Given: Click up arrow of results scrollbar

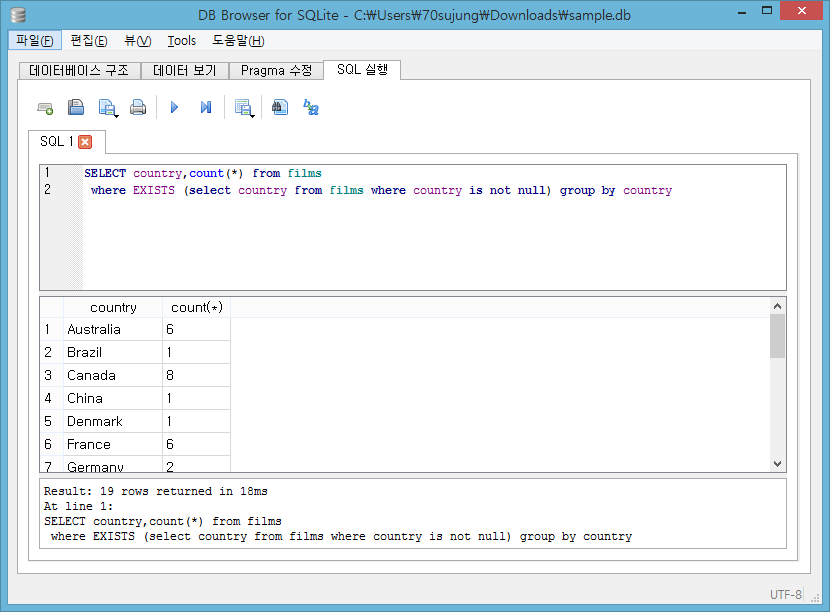Looking at the screenshot, I should point(777,306).
